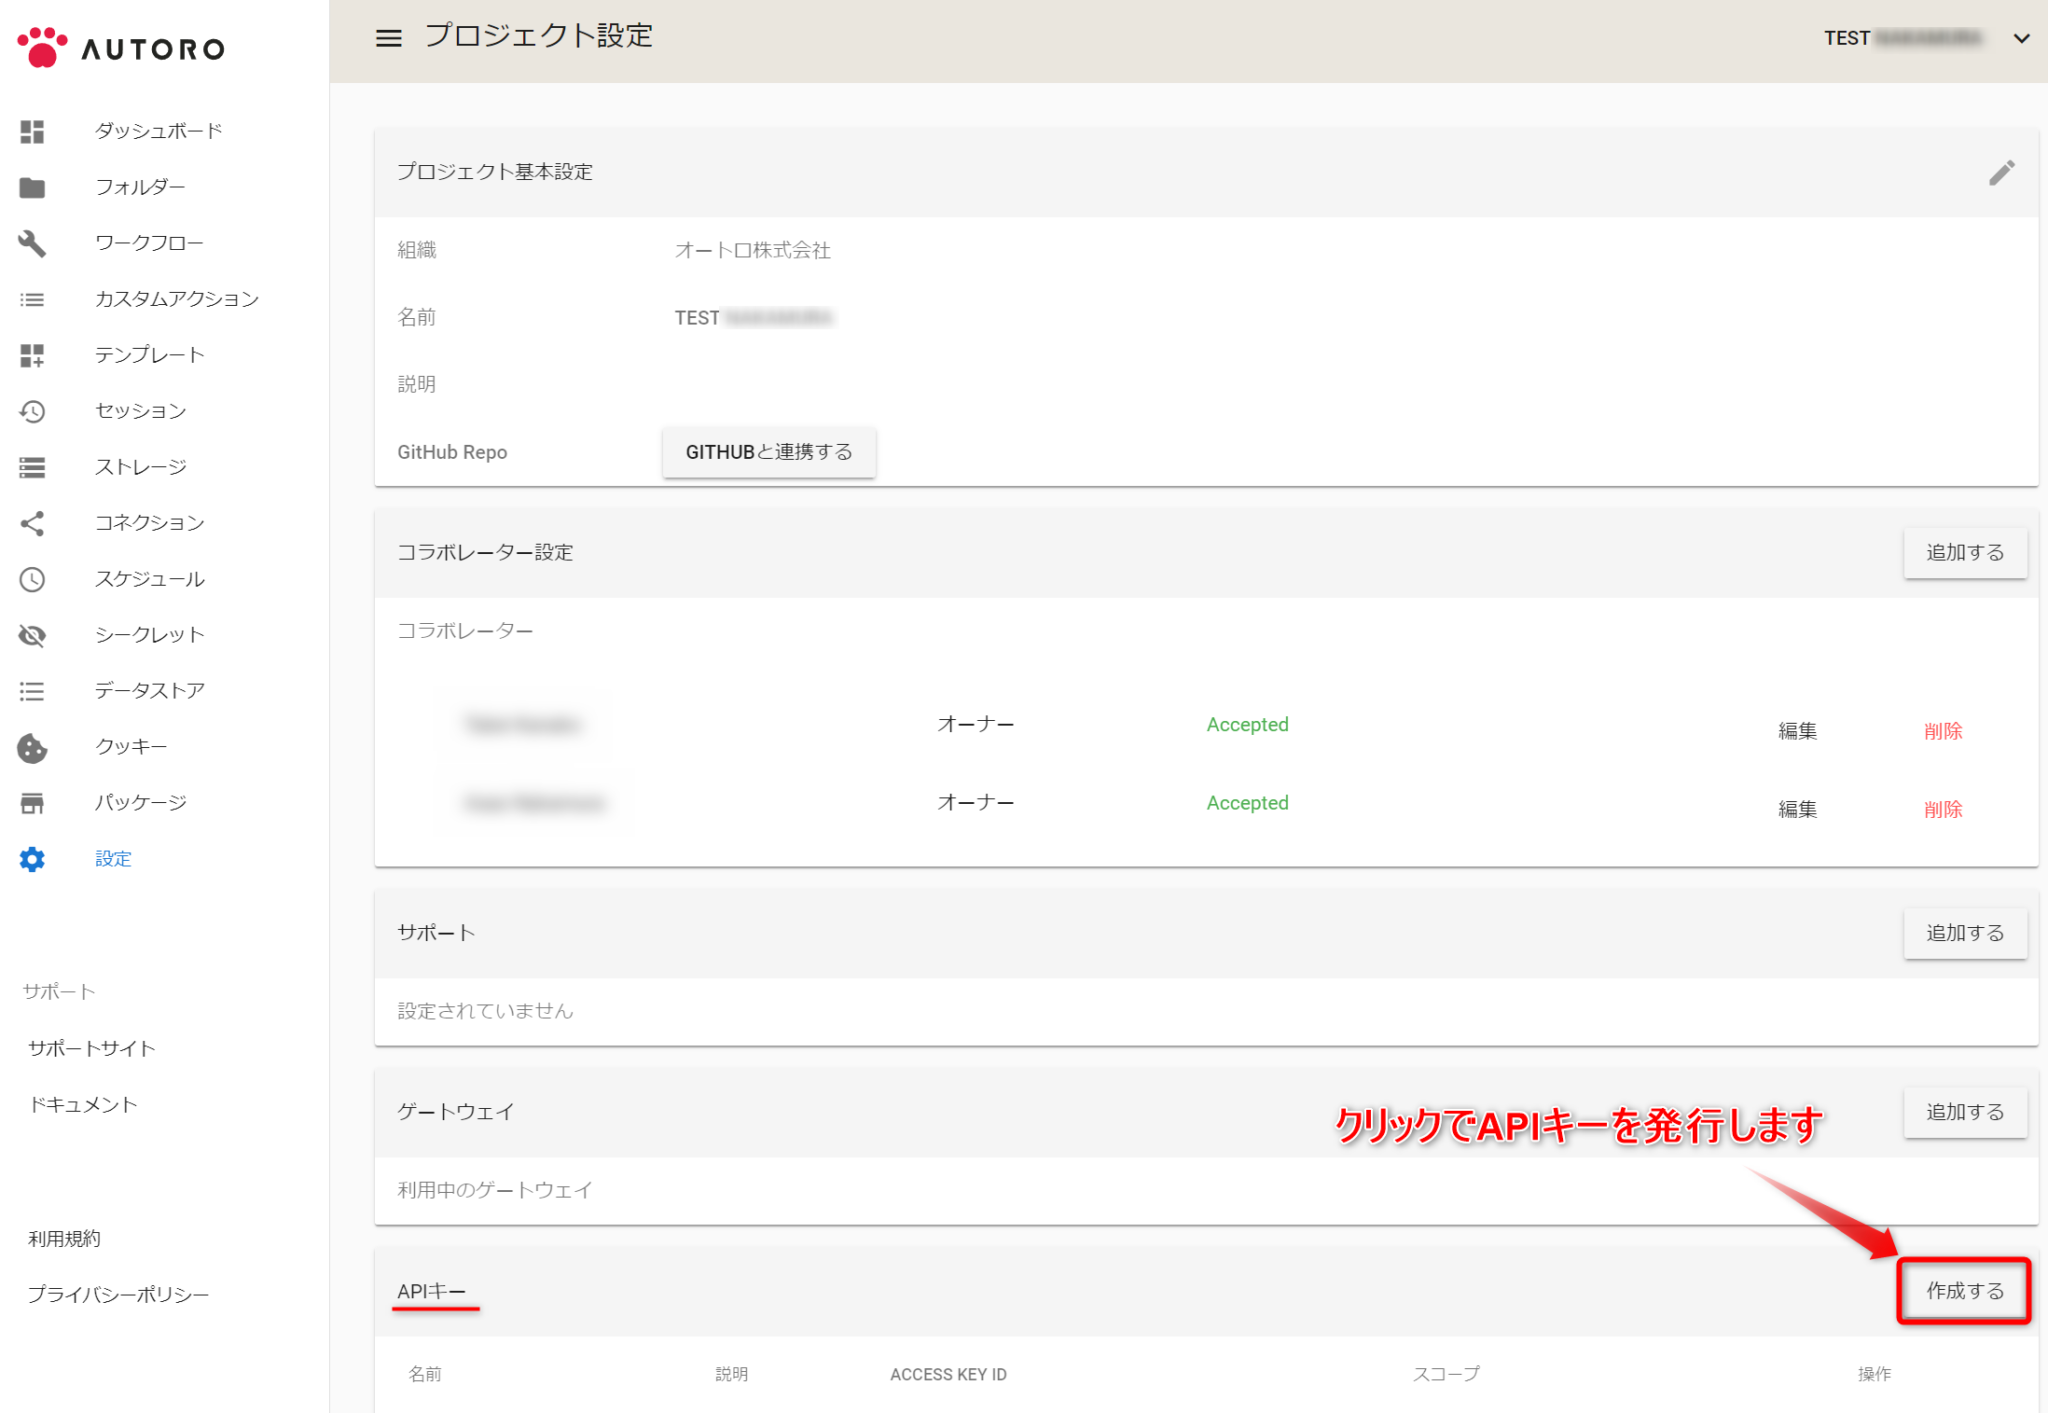Screen dimensions: 2048x1413
Task: Click the clock schedule icon
Action: [x=32, y=579]
